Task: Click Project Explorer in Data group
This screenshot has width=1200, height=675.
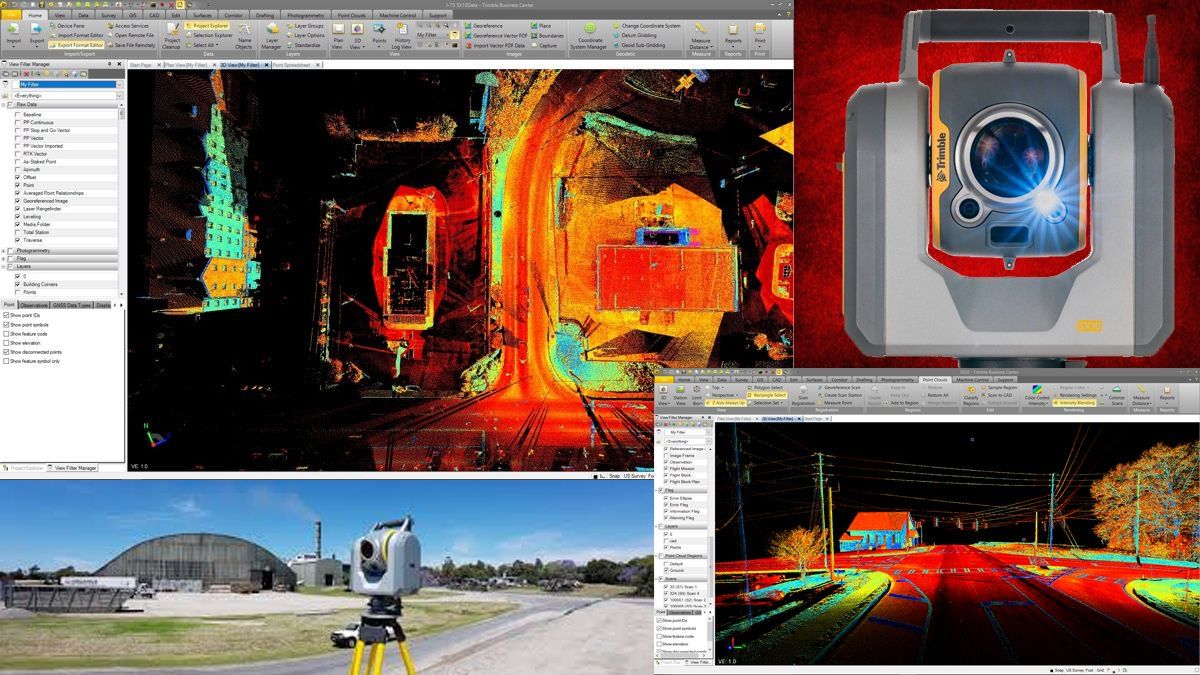Action: [x=207, y=25]
